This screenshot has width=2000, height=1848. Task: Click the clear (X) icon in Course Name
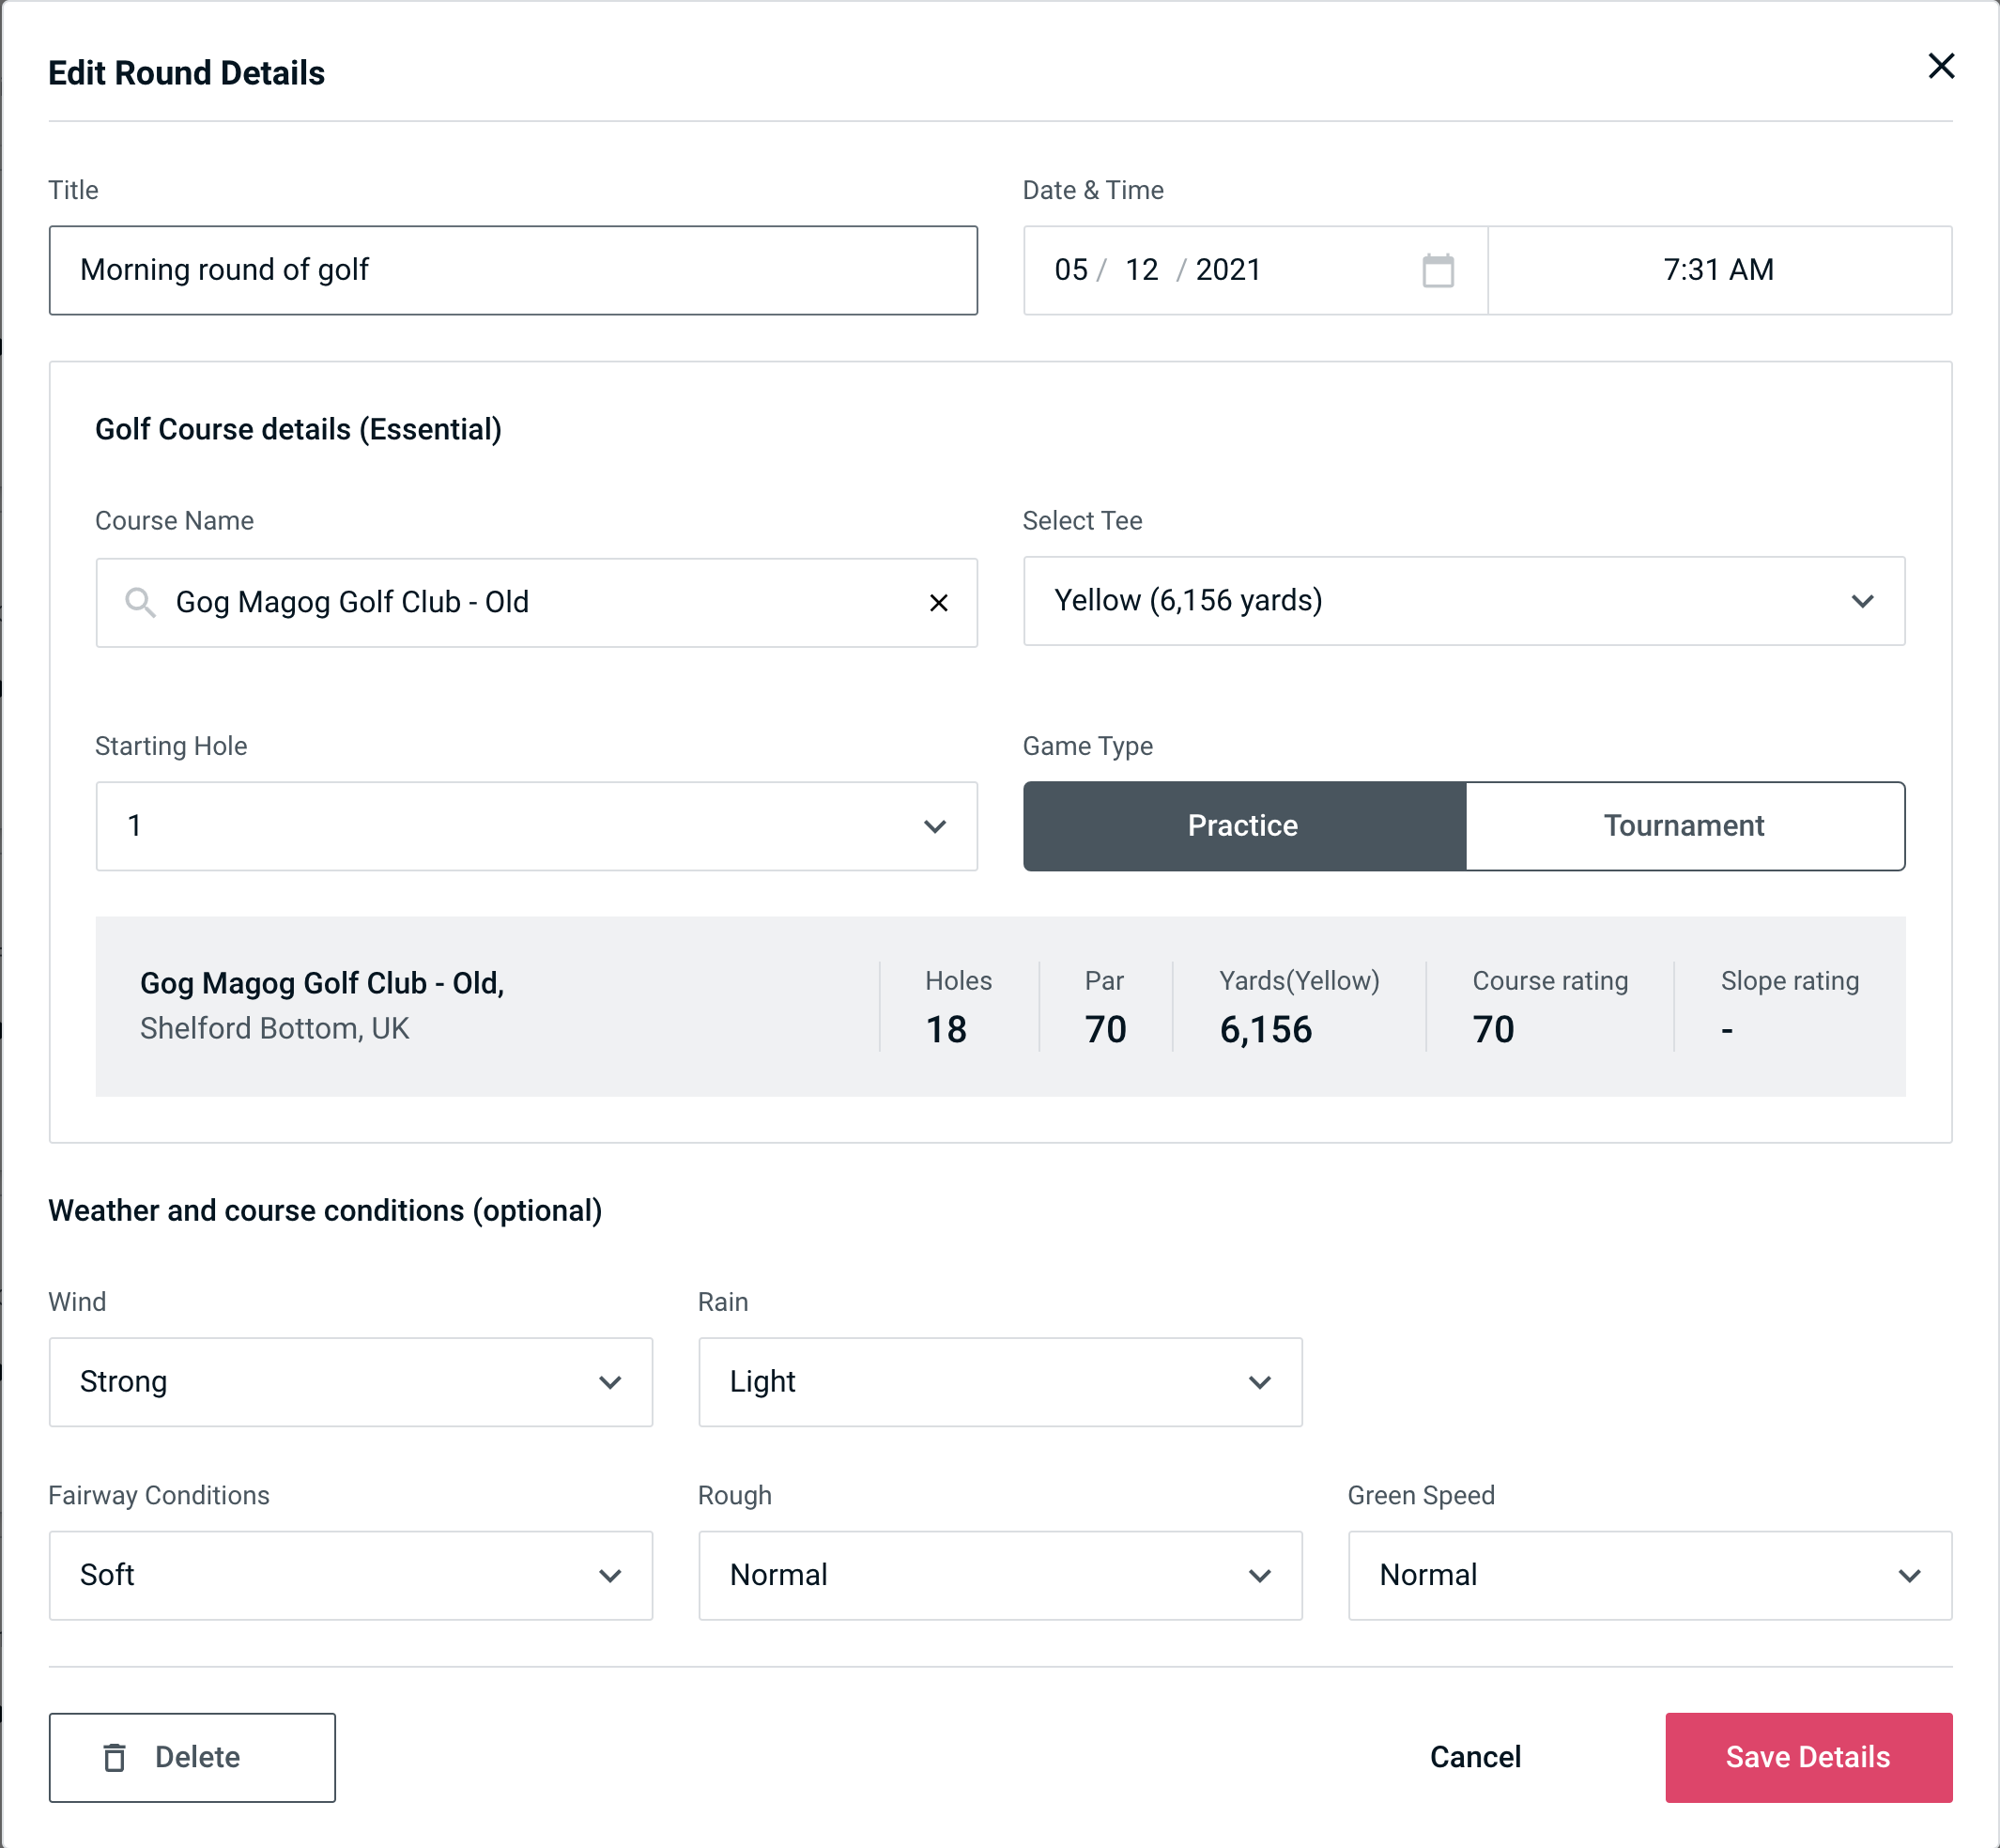coord(939,603)
